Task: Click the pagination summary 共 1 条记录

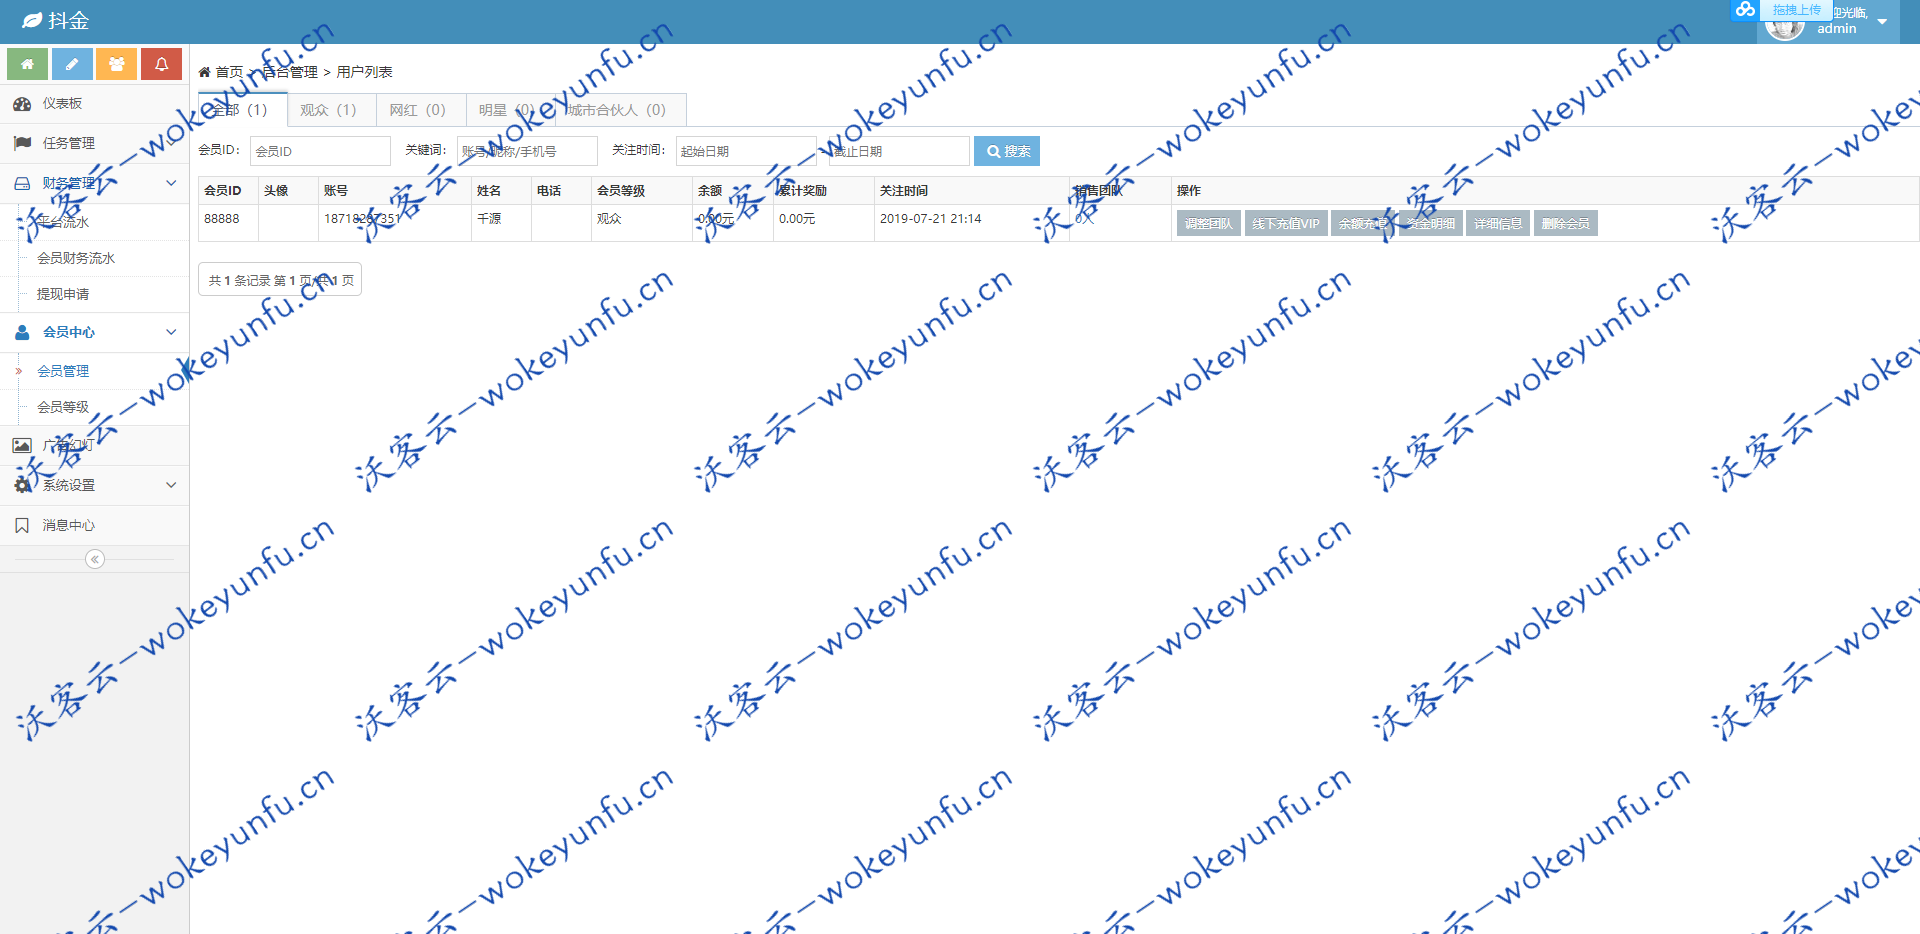Action: pyautogui.click(x=280, y=280)
